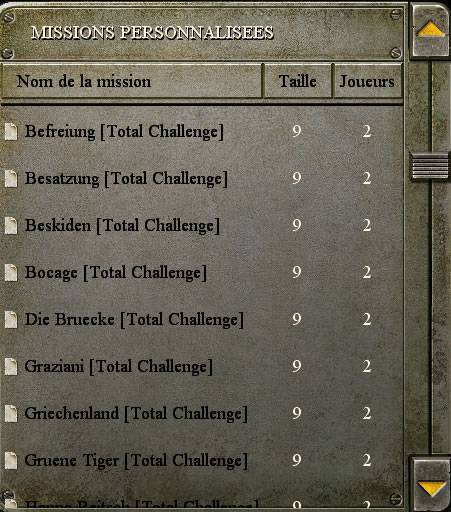451x512 pixels.
Task: Click the file icon next to Beskiden
Action: pyautogui.click(x=11, y=225)
